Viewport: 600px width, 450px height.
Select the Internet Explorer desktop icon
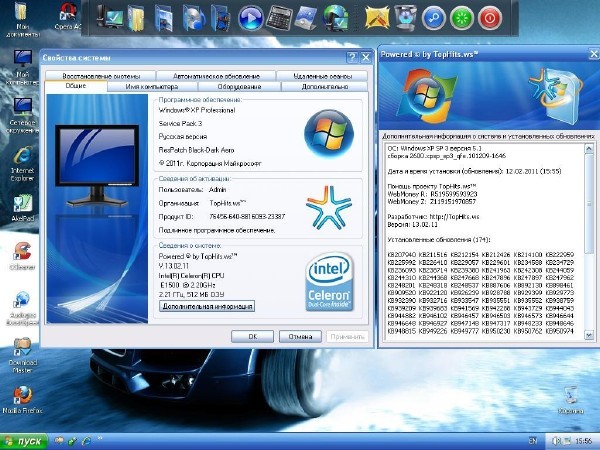[x=22, y=164]
